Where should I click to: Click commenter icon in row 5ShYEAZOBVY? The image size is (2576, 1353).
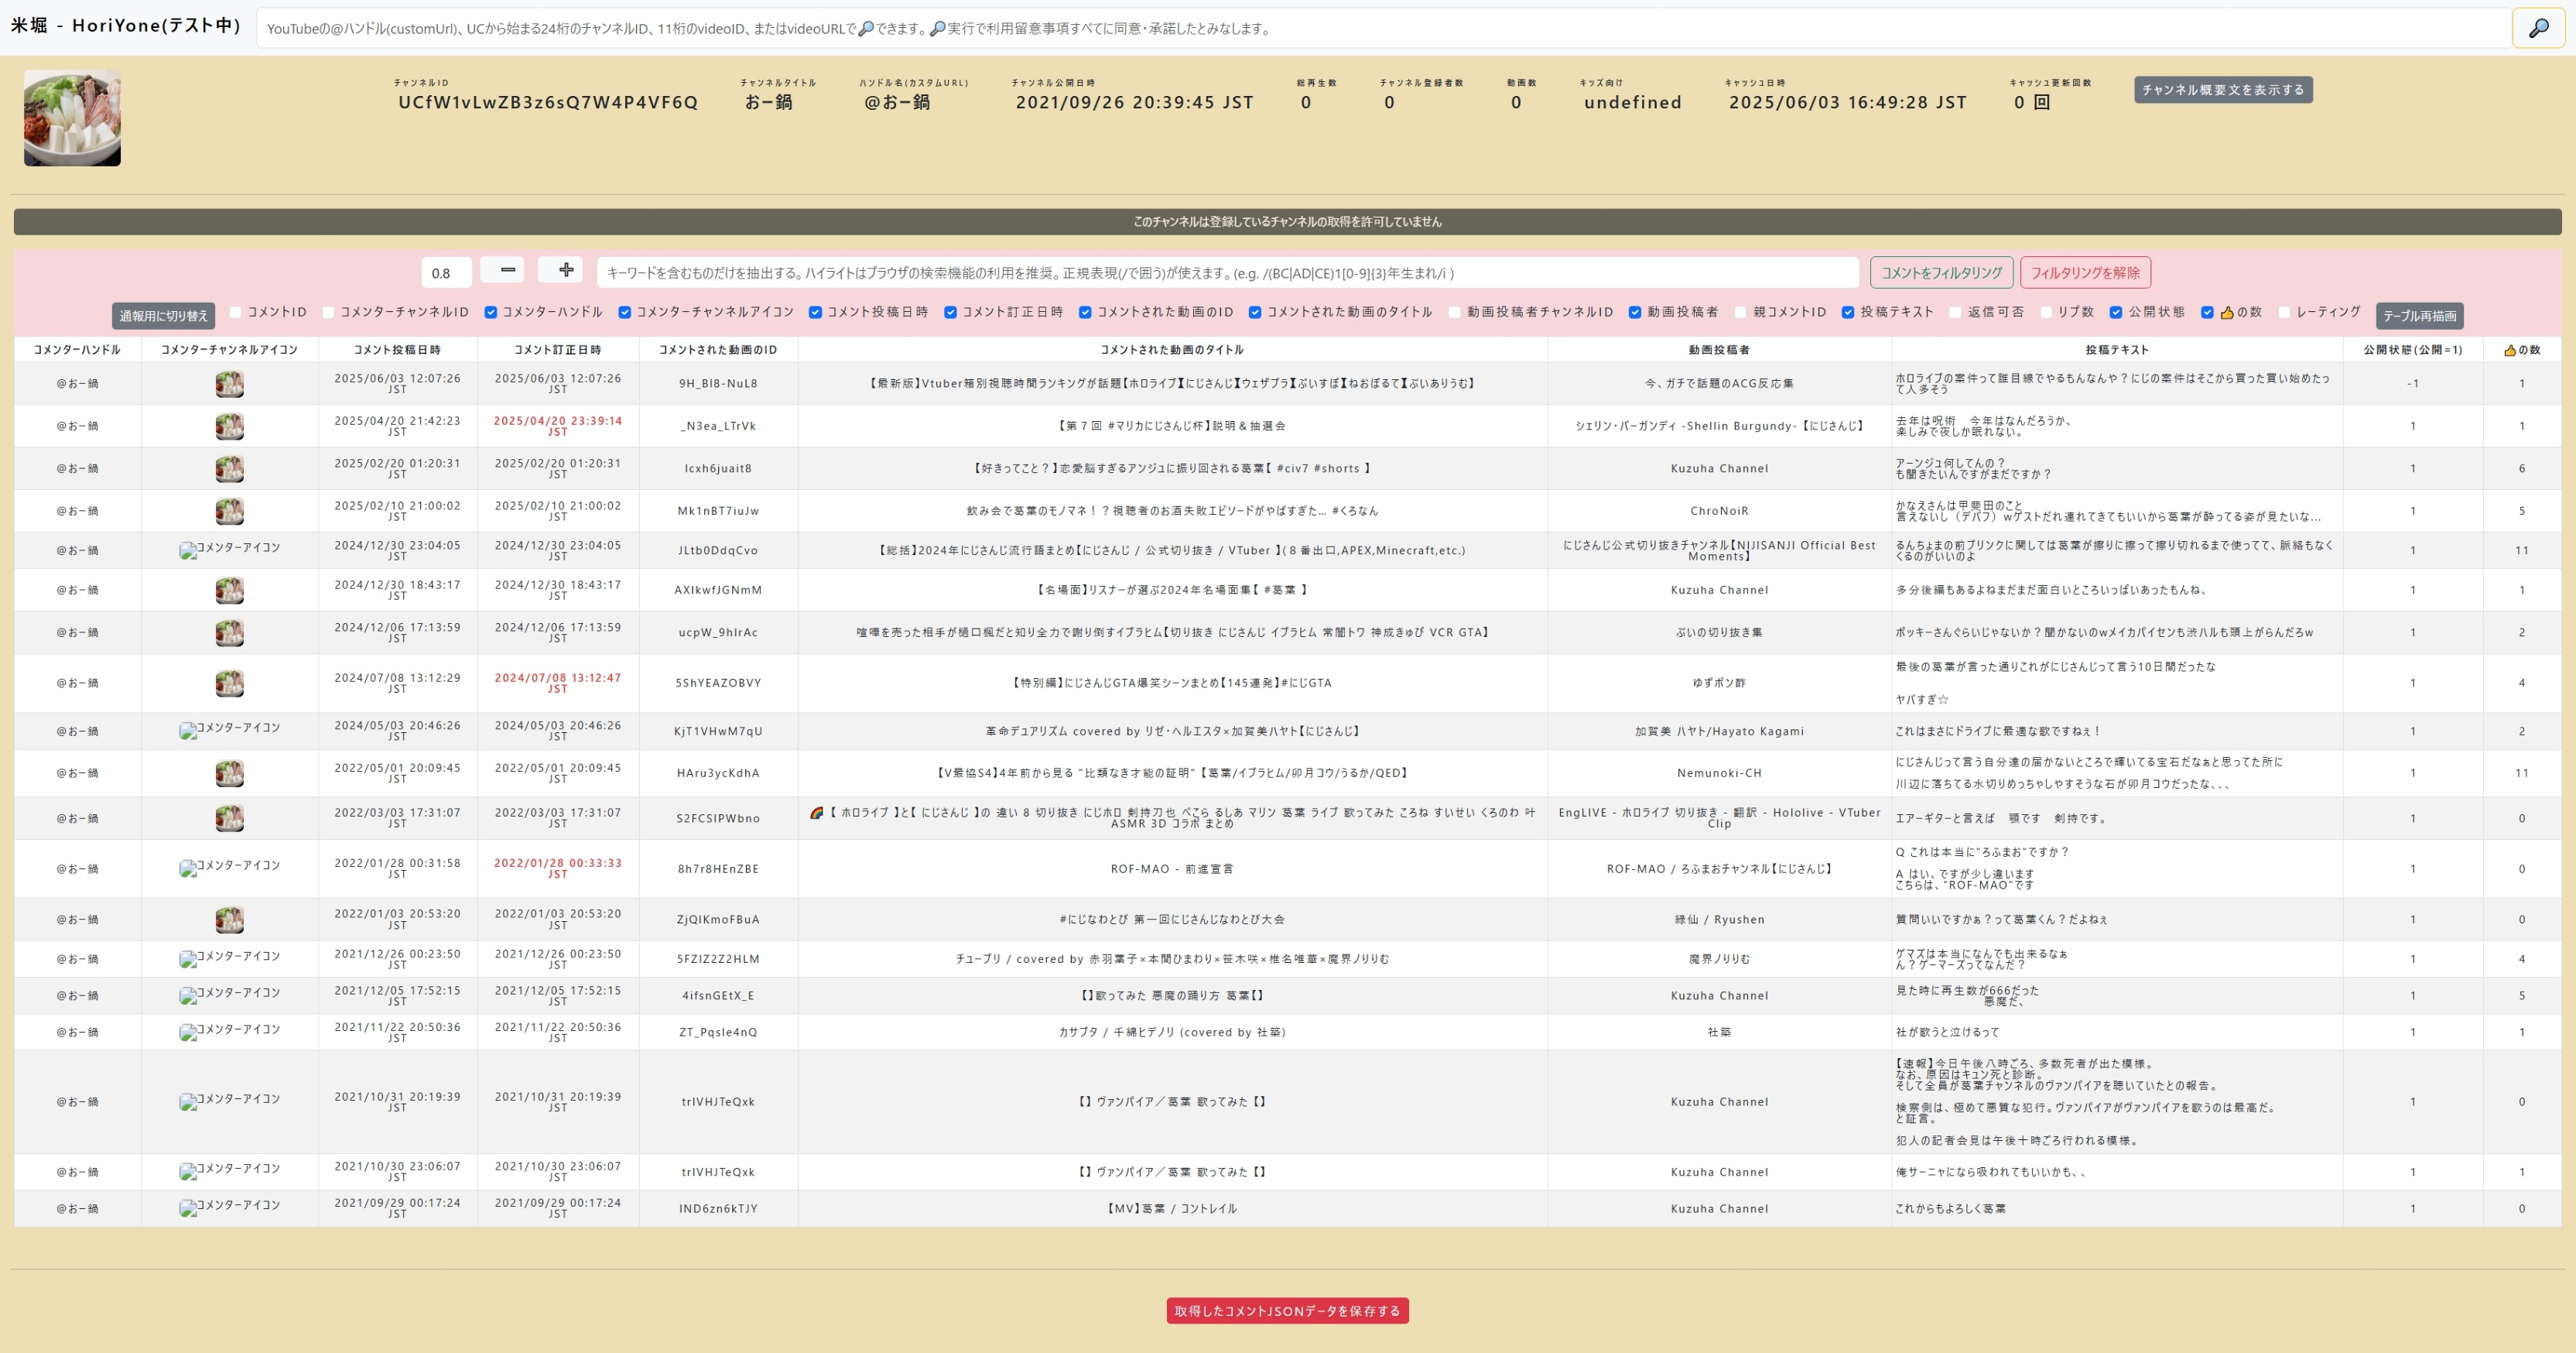click(229, 683)
